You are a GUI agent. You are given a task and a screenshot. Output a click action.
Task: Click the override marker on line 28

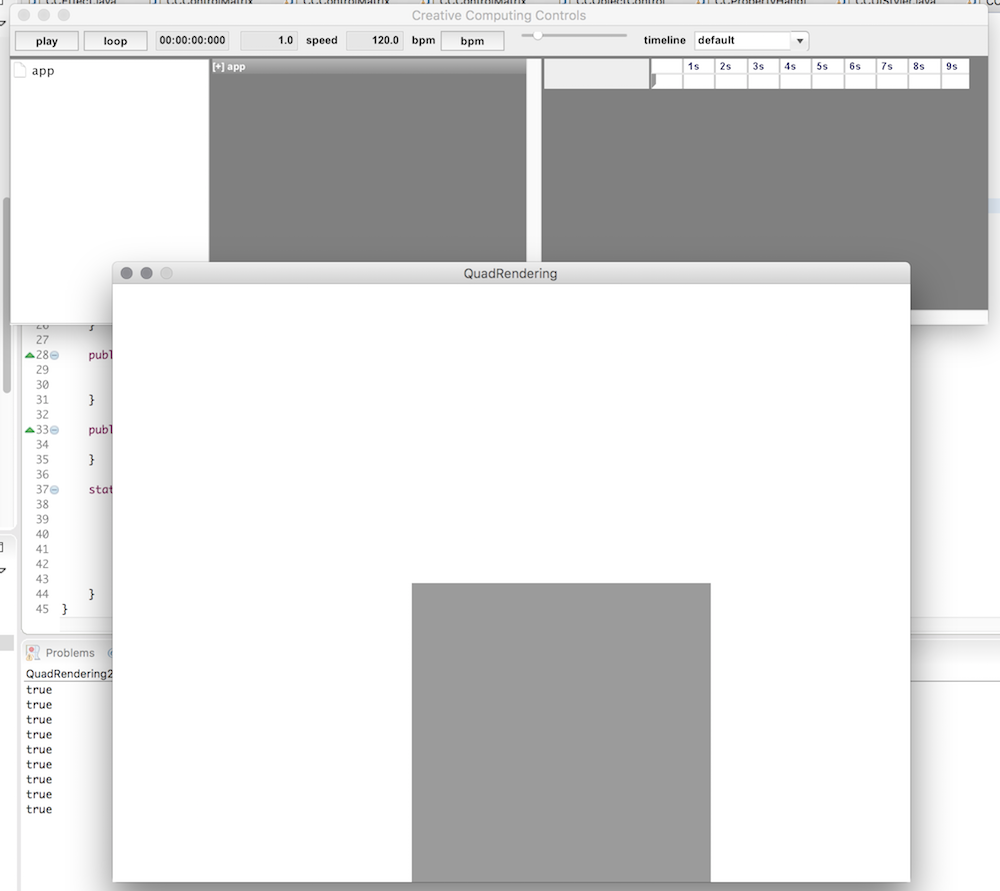[30, 355]
